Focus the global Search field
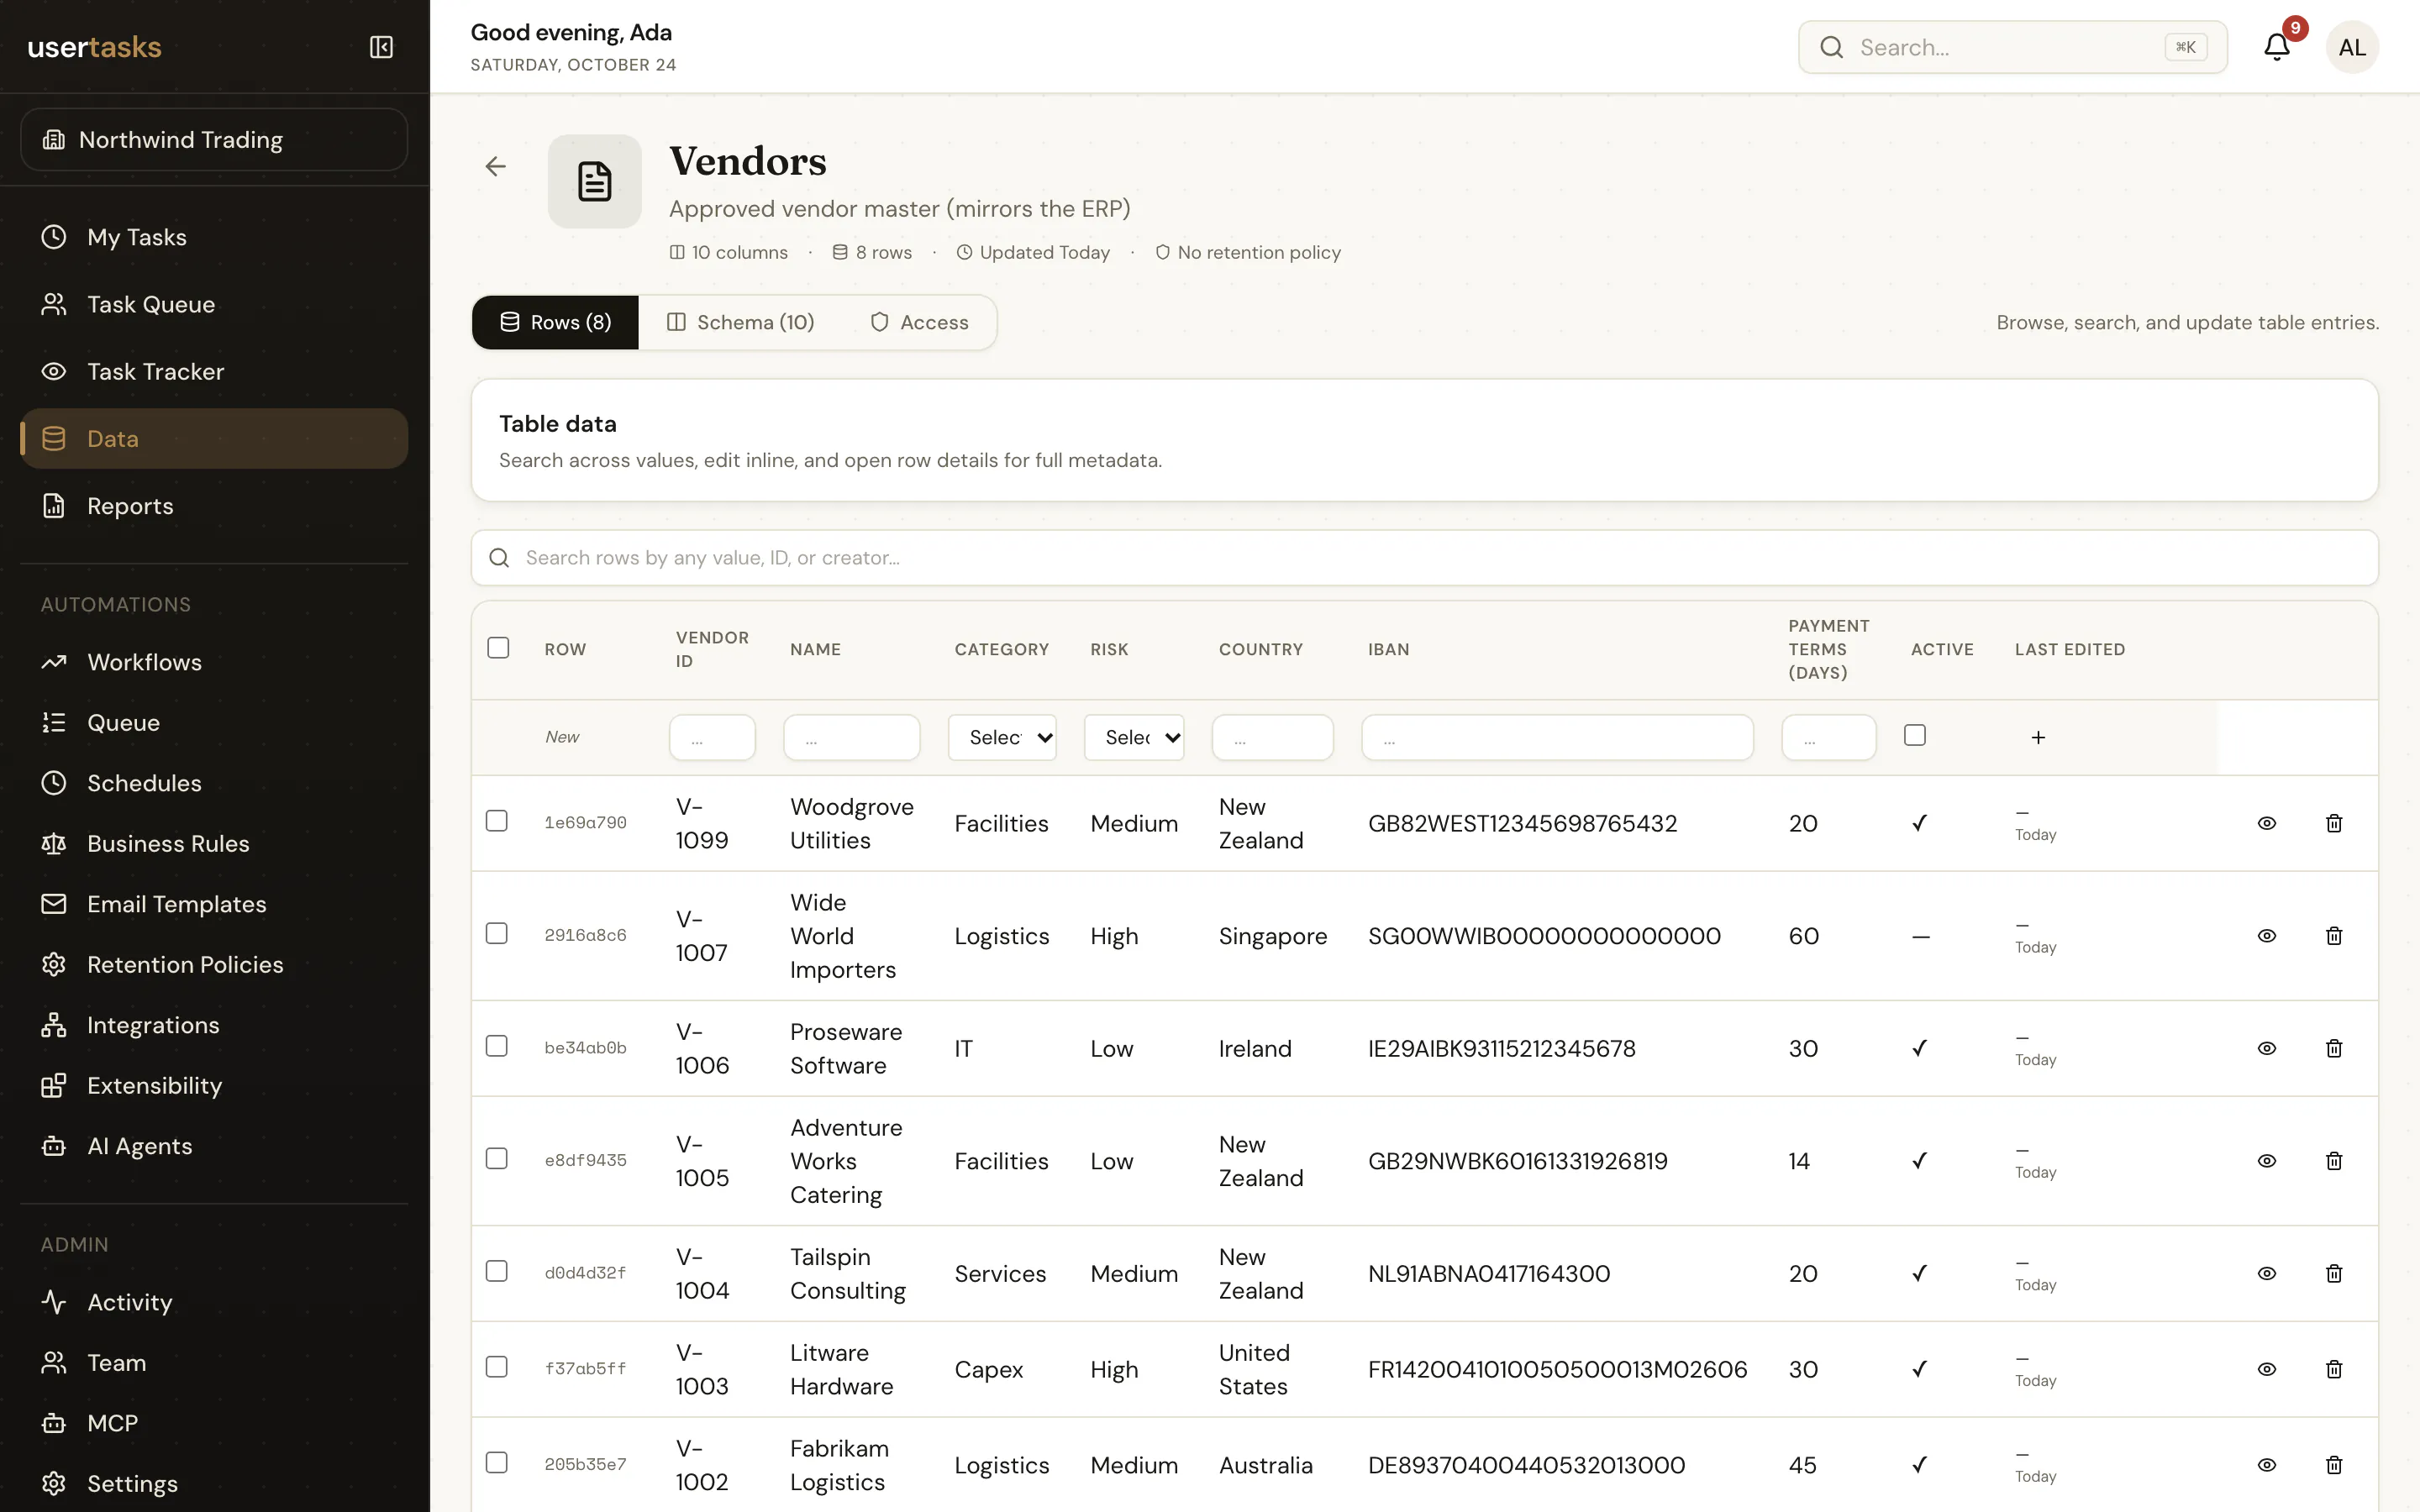Screen dimensions: 2420x1512 coord(2012,47)
